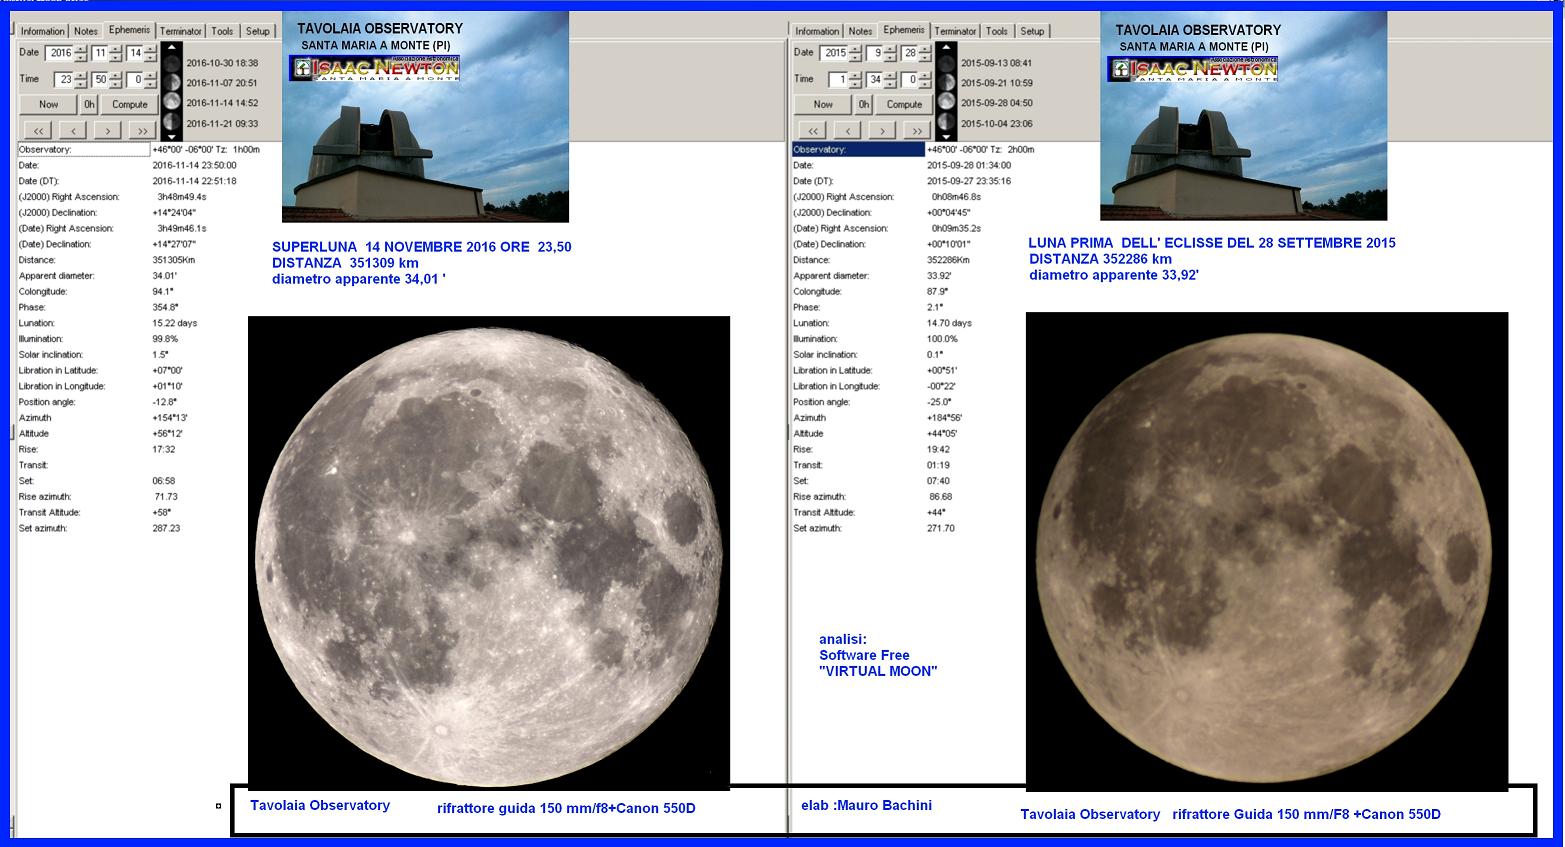This screenshot has height=847, width=1565.
Task: Open the Notes tab in the 2016 panel
Action: [86, 31]
